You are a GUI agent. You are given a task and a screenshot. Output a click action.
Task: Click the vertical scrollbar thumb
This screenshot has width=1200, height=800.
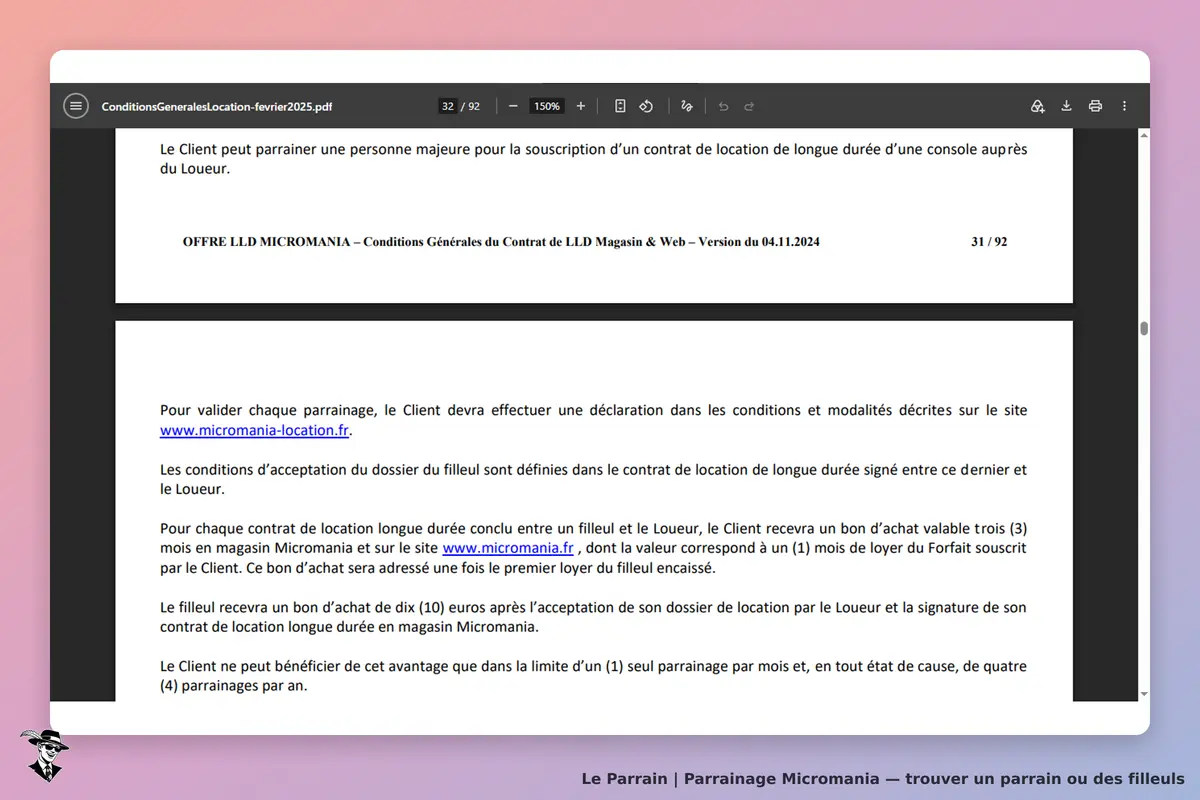point(1144,328)
